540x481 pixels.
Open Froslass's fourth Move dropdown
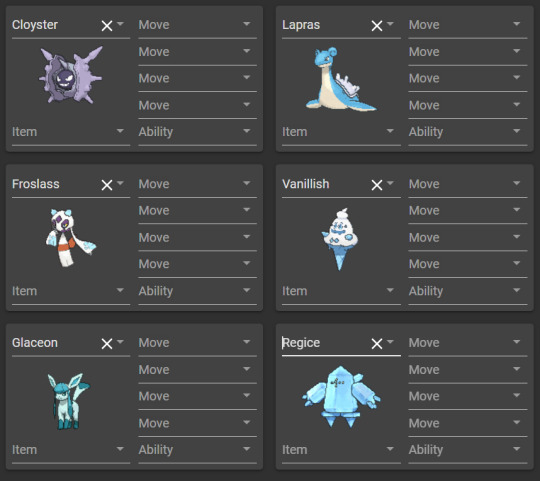(198, 264)
